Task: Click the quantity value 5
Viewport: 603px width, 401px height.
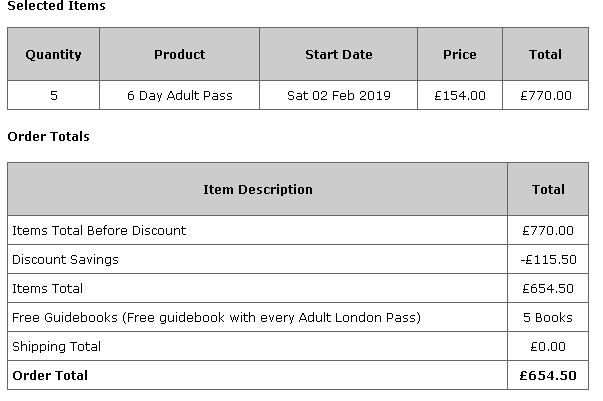Action: click(x=53, y=96)
